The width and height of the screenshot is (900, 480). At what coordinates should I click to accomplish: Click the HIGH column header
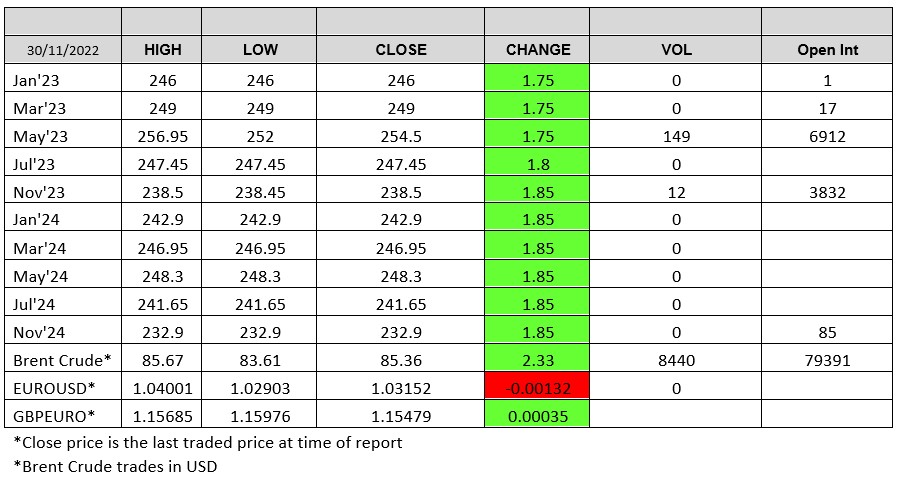(x=162, y=49)
